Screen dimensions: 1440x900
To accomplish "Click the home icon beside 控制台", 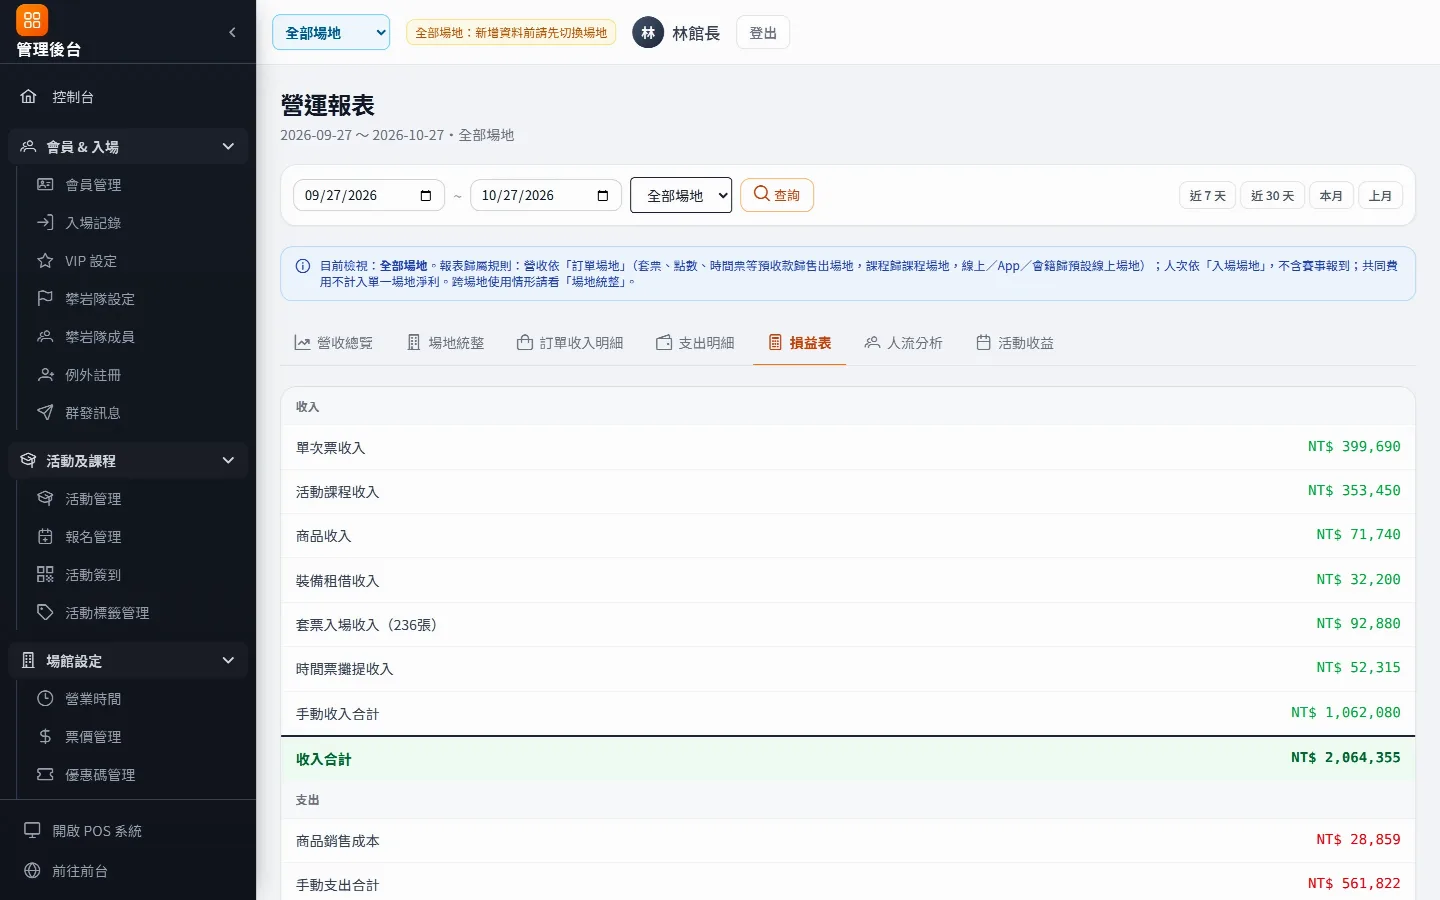I will [29, 97].
